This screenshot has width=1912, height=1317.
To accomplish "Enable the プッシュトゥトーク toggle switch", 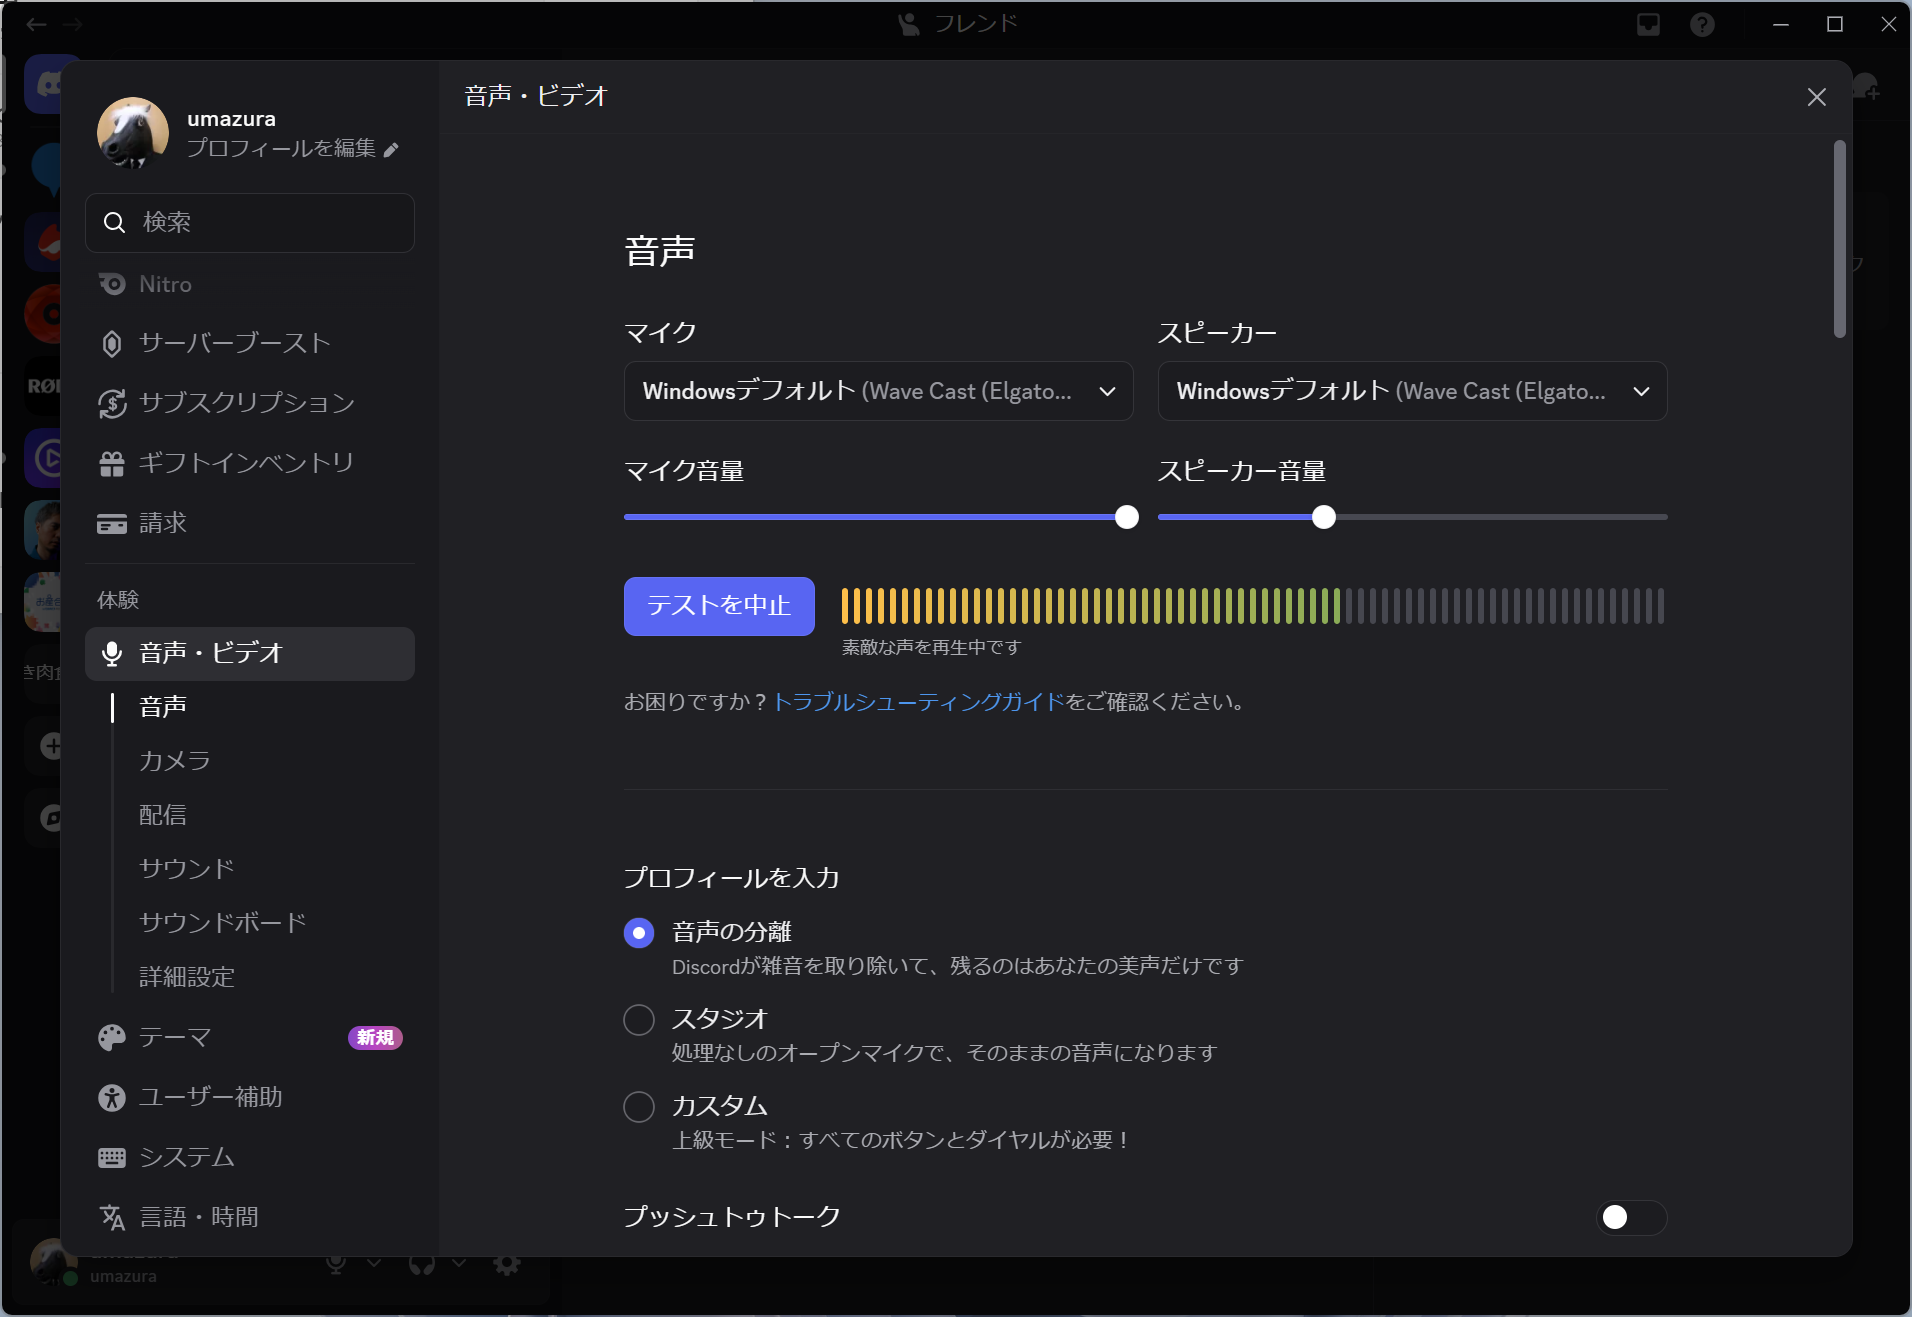I will click(1630, 1217).
